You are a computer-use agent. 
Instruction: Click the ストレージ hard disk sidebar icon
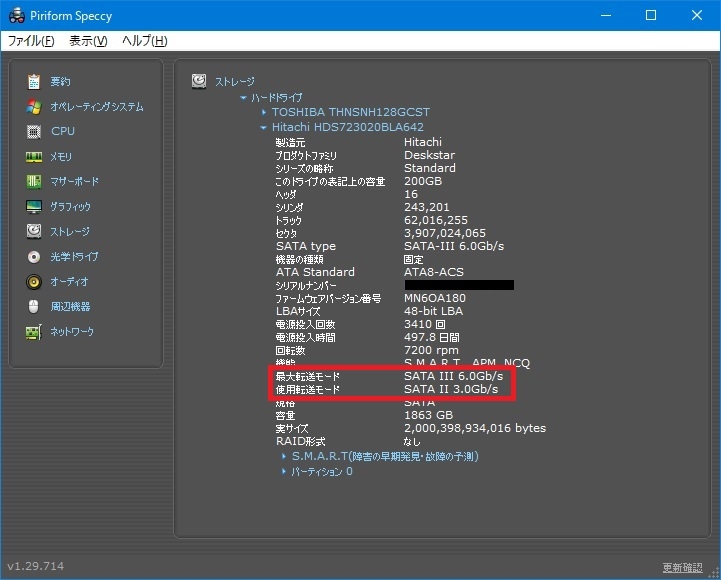click(34, 231)
